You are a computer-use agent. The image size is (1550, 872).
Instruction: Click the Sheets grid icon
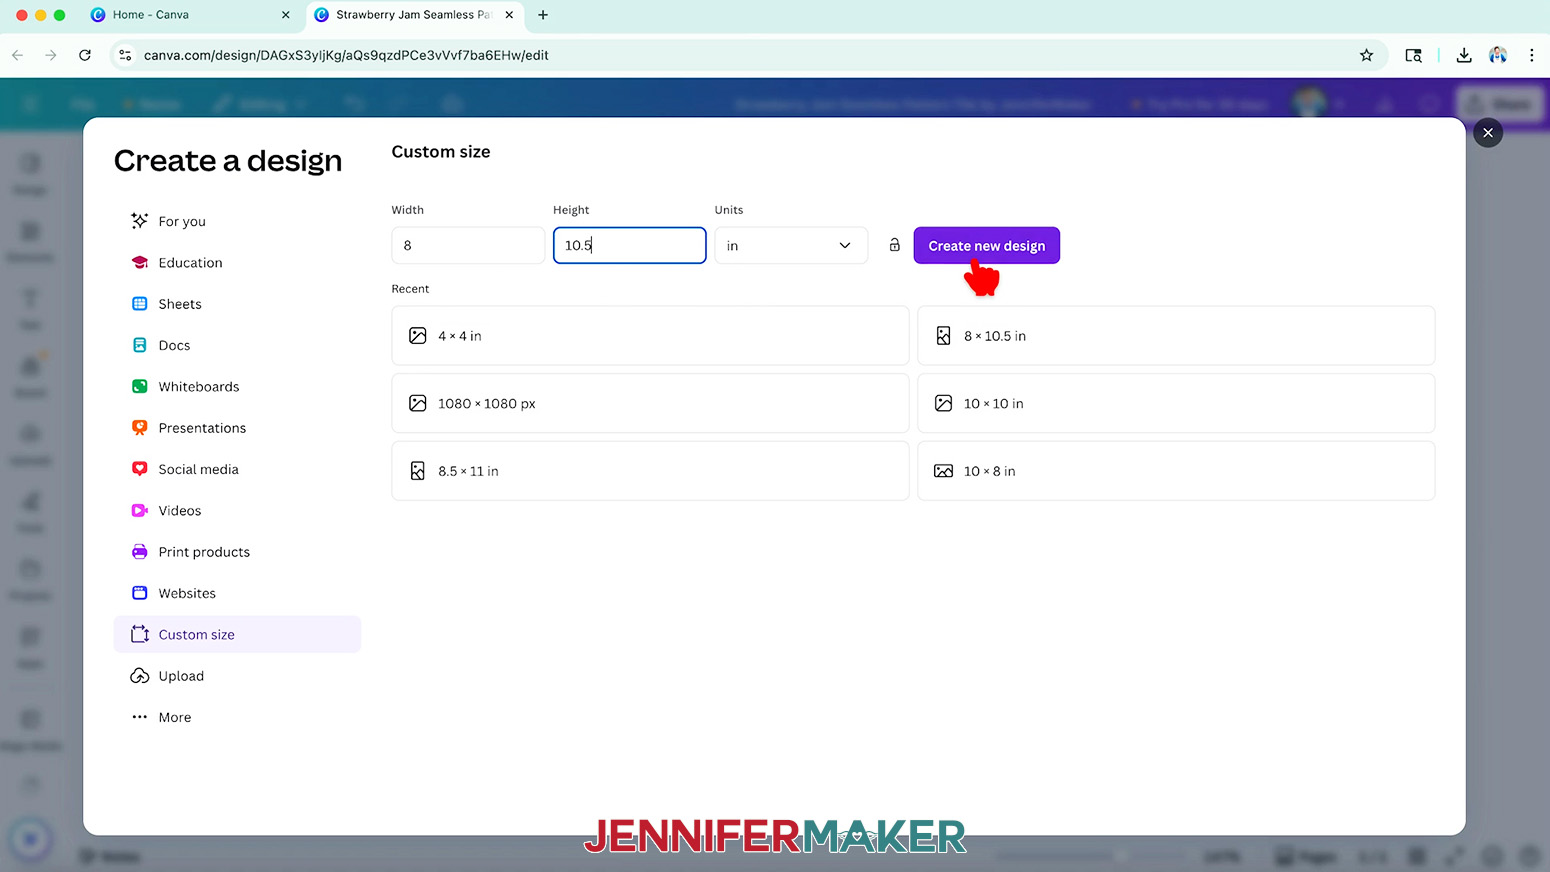click(x=140, y=304)
